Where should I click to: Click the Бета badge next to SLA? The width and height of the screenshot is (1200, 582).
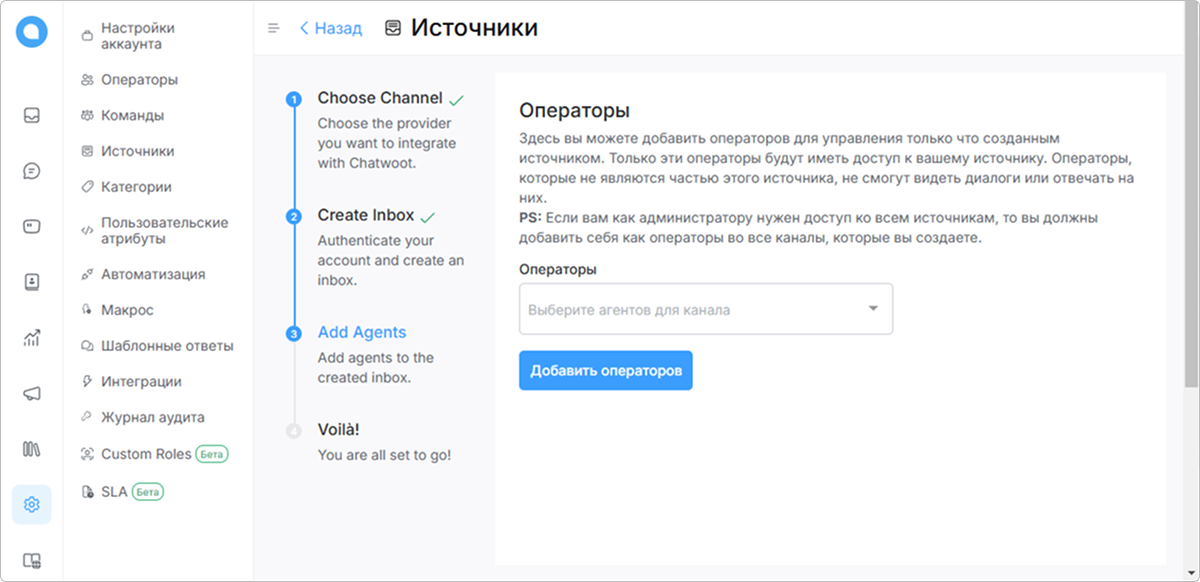147,492
